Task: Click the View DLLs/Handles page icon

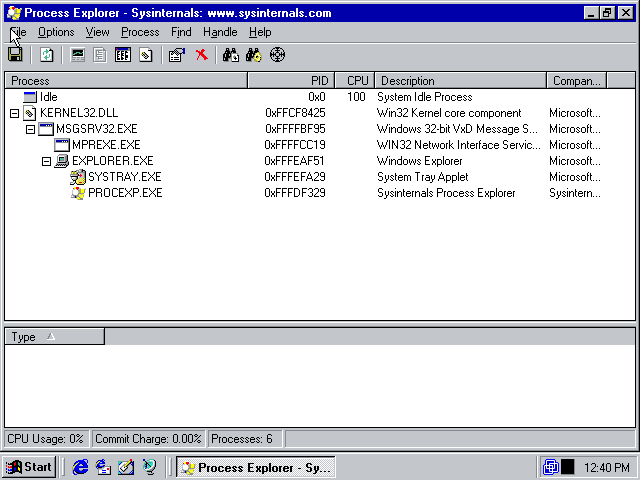Action: (146, 55)
